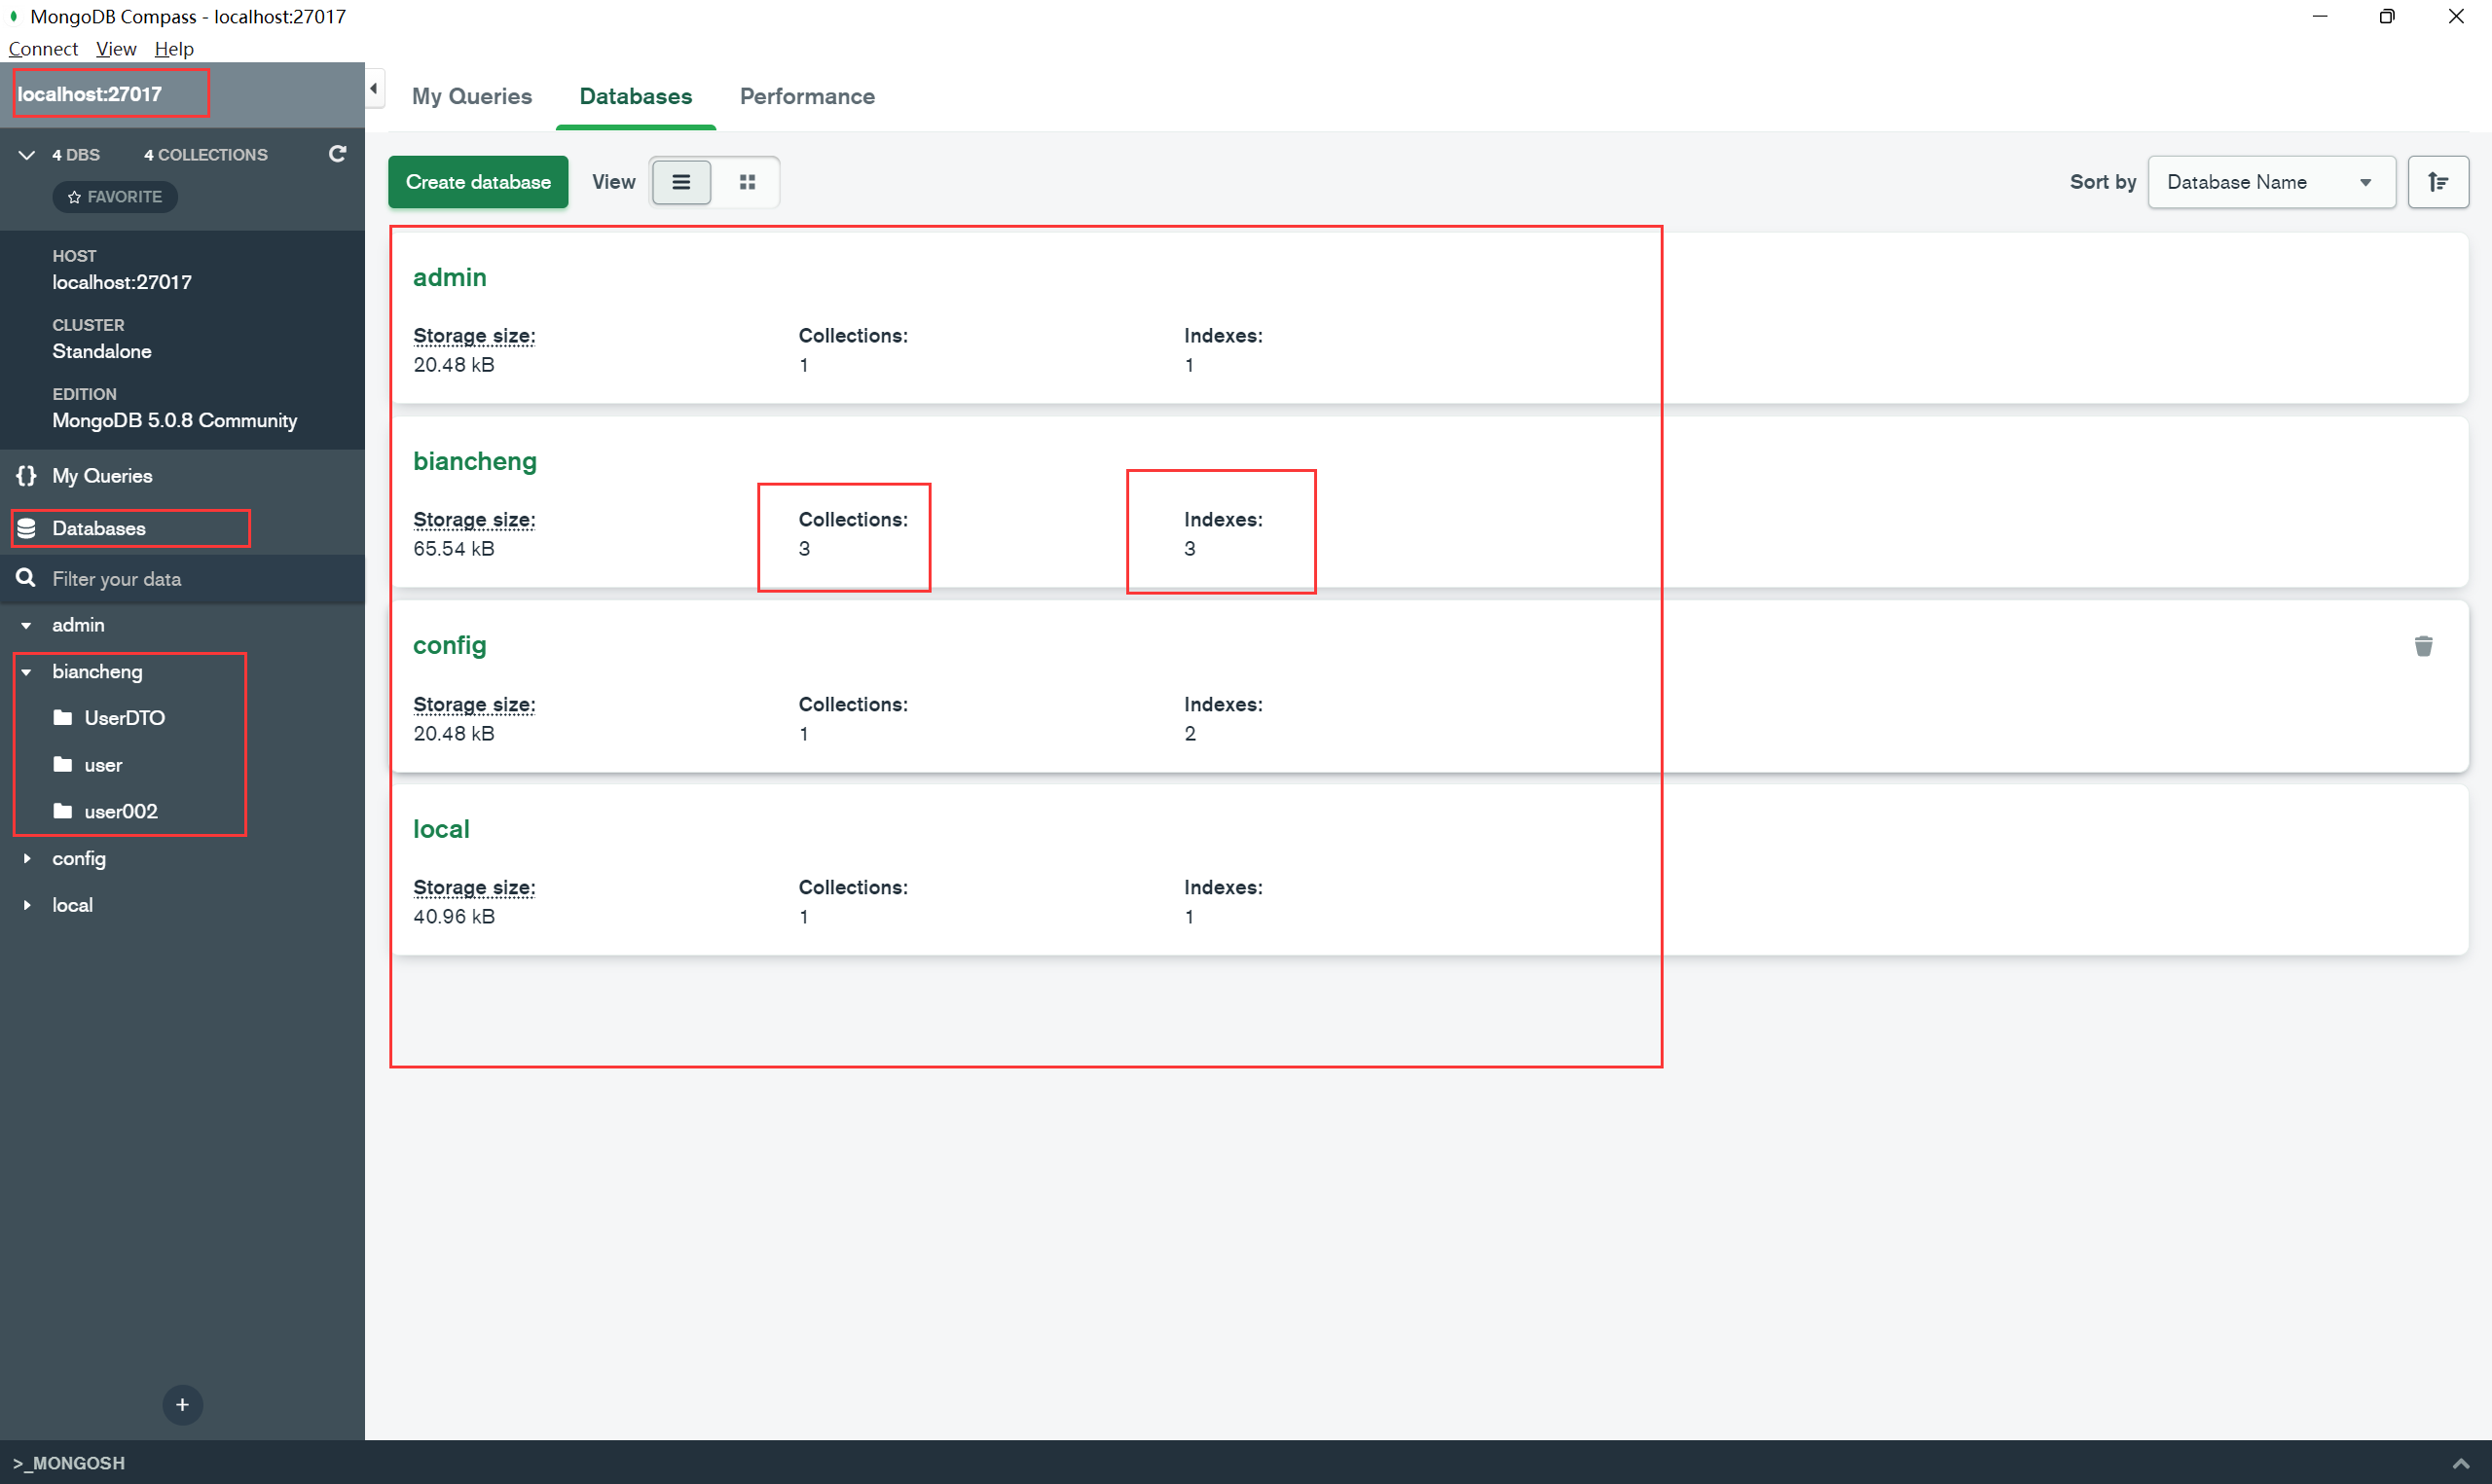Click the refresh databases icon in sidebar
Screen dimensions: 2492x1484
click(338, 154)
